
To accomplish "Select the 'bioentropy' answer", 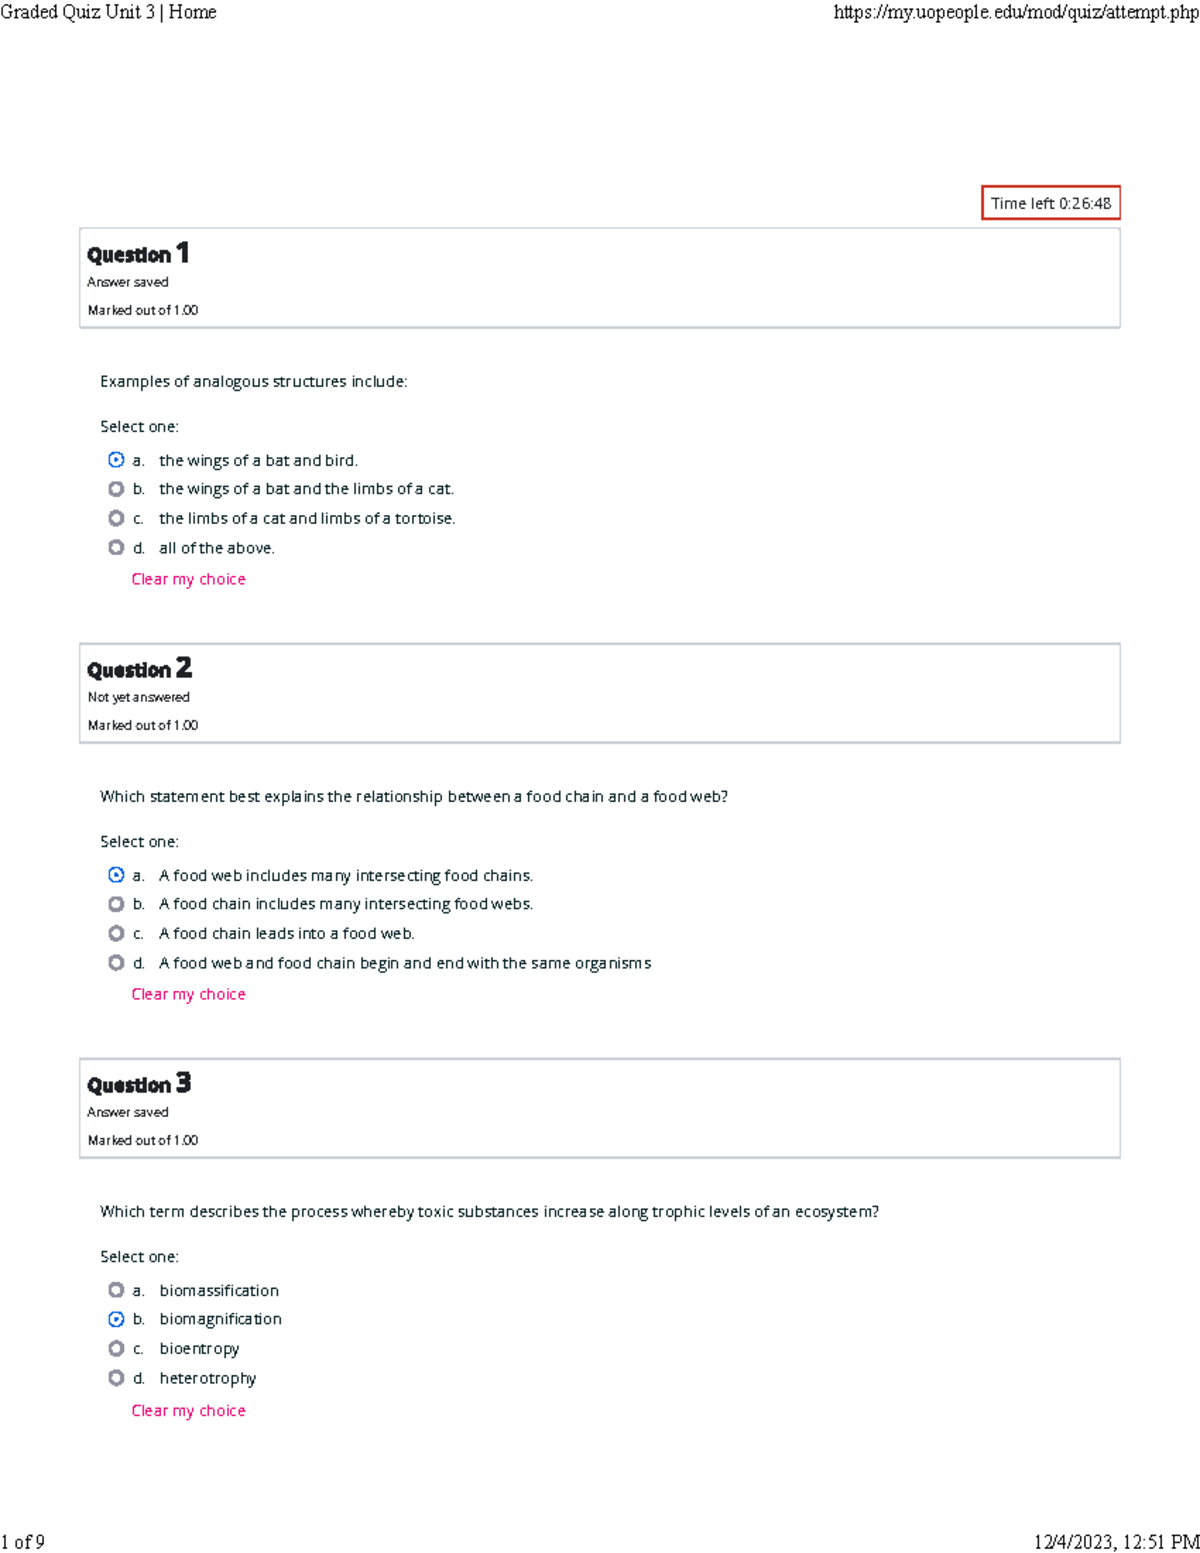I will (x=116, y=1348).
